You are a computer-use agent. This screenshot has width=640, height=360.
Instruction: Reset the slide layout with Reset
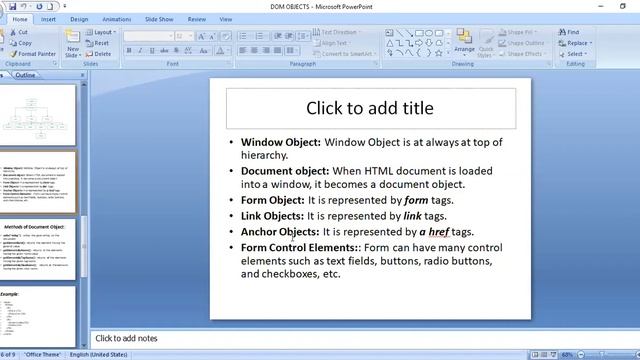pyautogui.click(x=98, y=43)
